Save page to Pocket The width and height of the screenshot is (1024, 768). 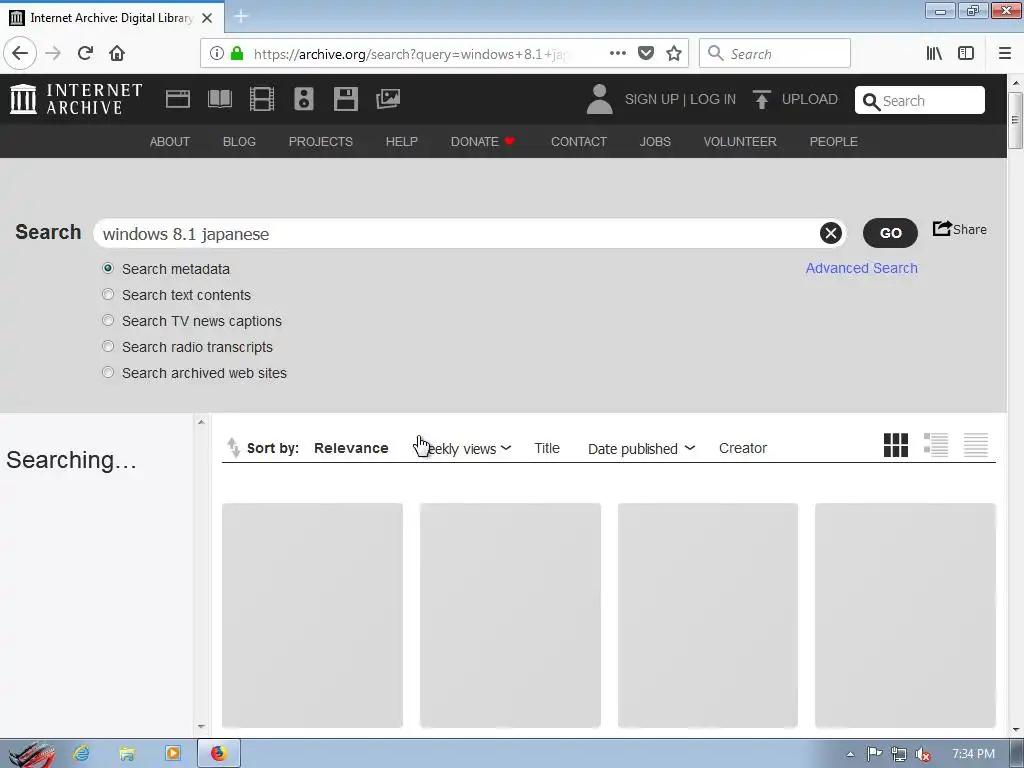646,54
